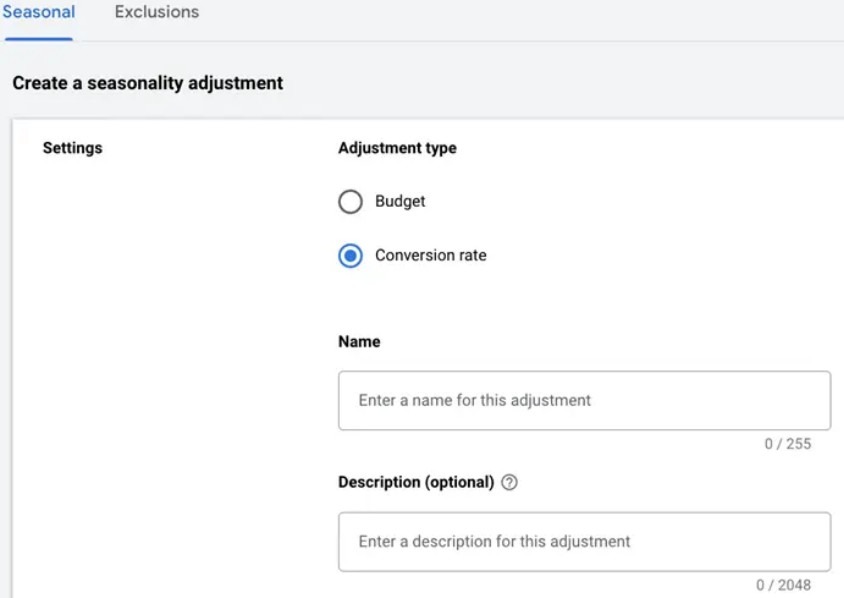Click the 0 / 2048 character counter

(783, 585)
